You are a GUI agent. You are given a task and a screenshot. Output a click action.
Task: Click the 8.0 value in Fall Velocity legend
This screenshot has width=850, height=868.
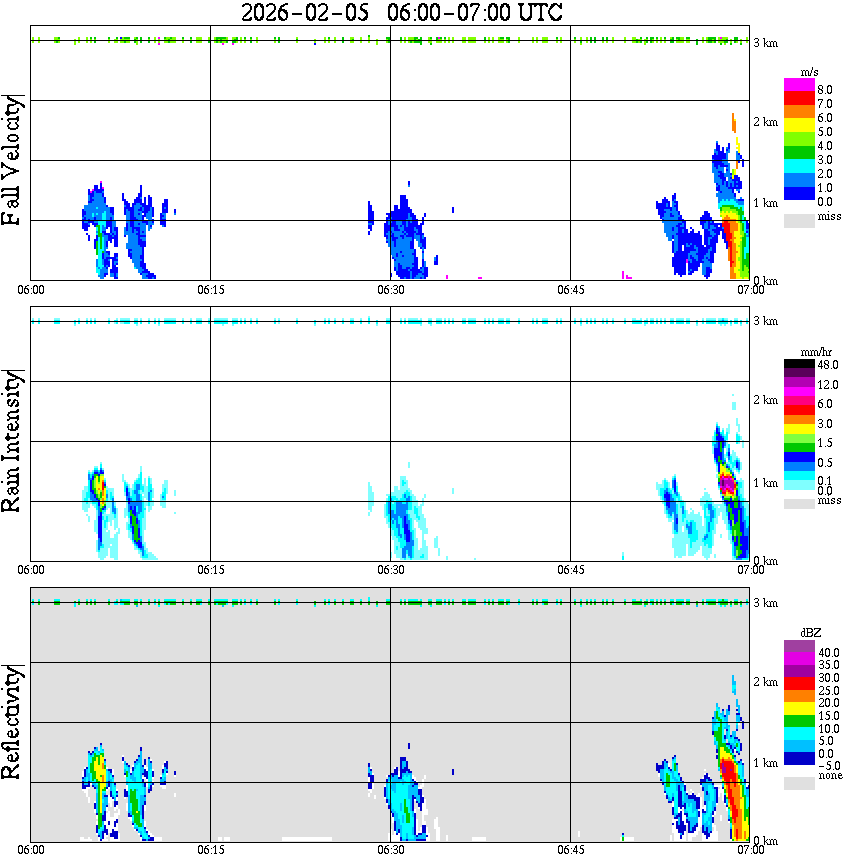click(825, 90)
